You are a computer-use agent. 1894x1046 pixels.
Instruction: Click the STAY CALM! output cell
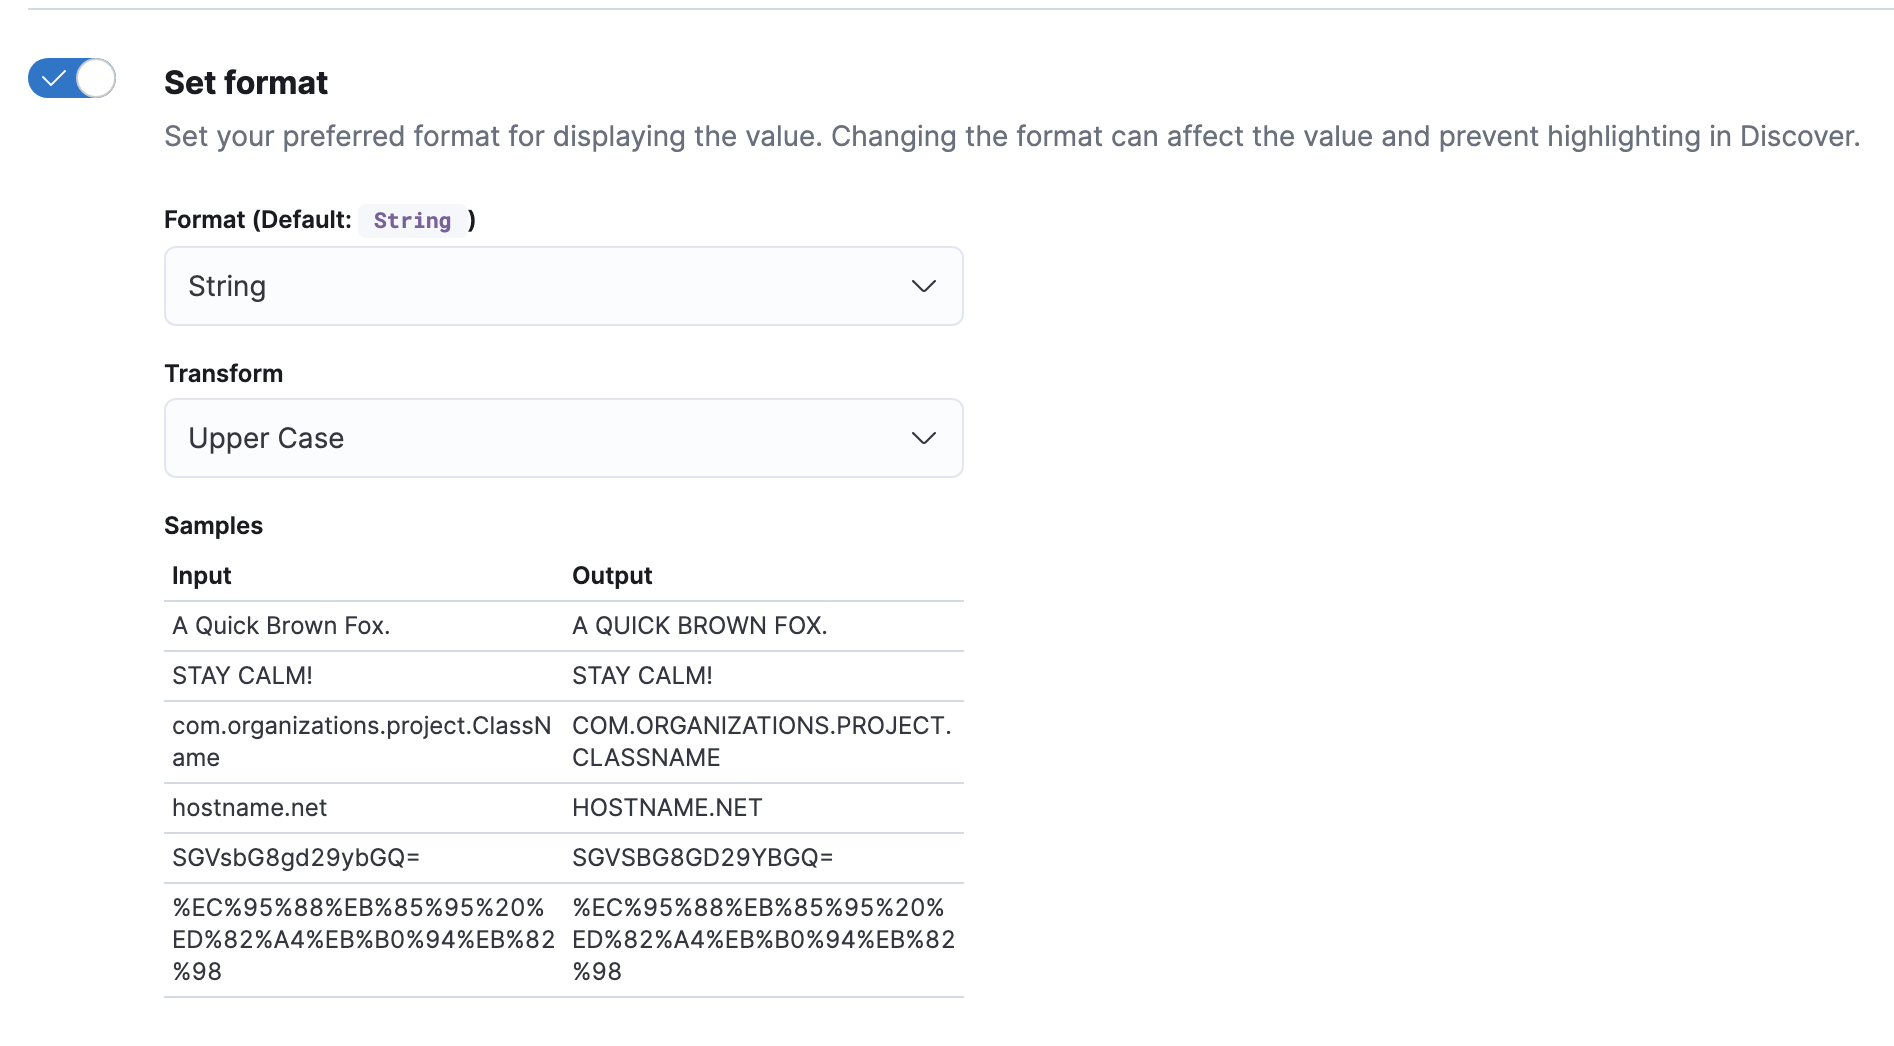pos(641,675)
